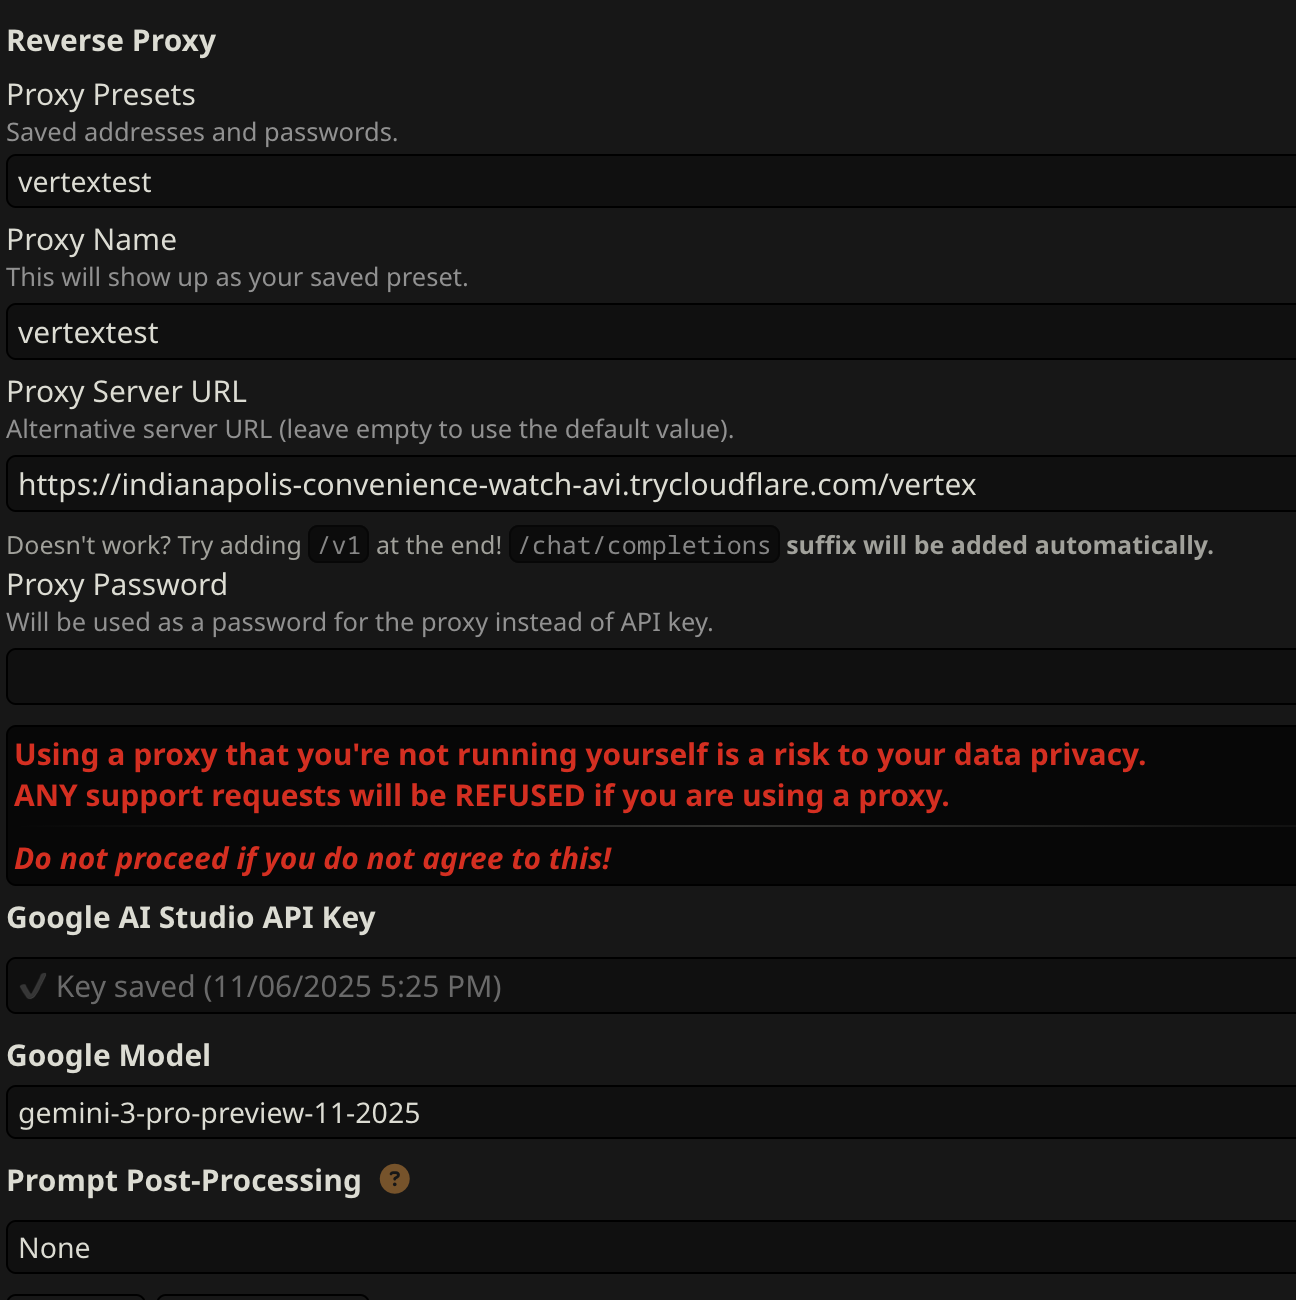Click the Google Model heading

click(x=109, y=1056)
